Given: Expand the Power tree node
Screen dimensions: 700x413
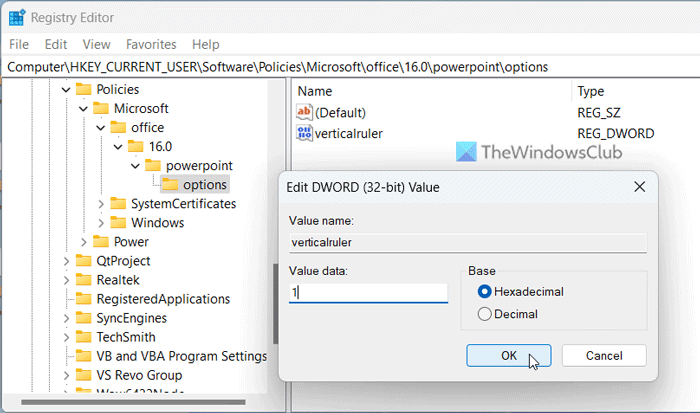Looking at the screenshot, I should [83, 242].
